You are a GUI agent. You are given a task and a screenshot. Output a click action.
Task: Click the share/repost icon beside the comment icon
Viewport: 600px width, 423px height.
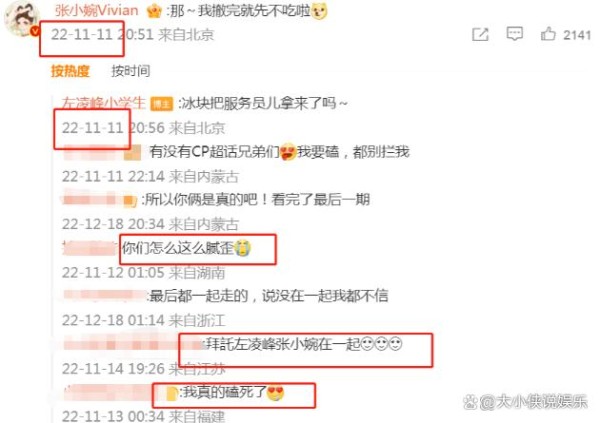[x=480, y=34]
